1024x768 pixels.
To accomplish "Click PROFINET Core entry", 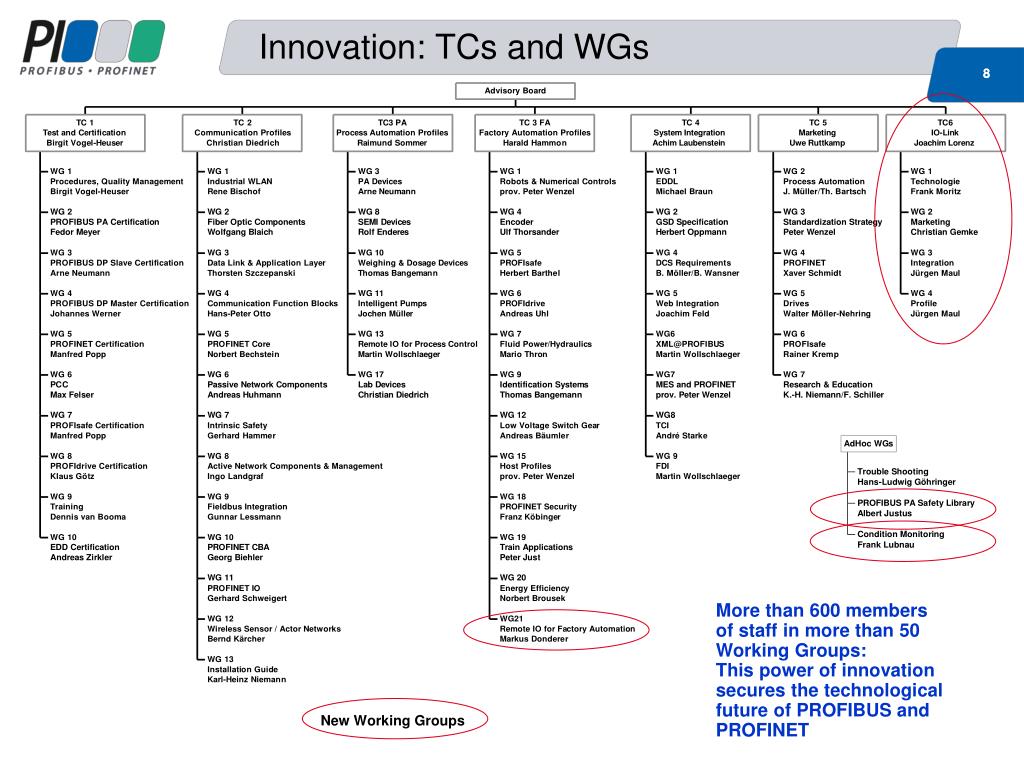I will 243,344.
